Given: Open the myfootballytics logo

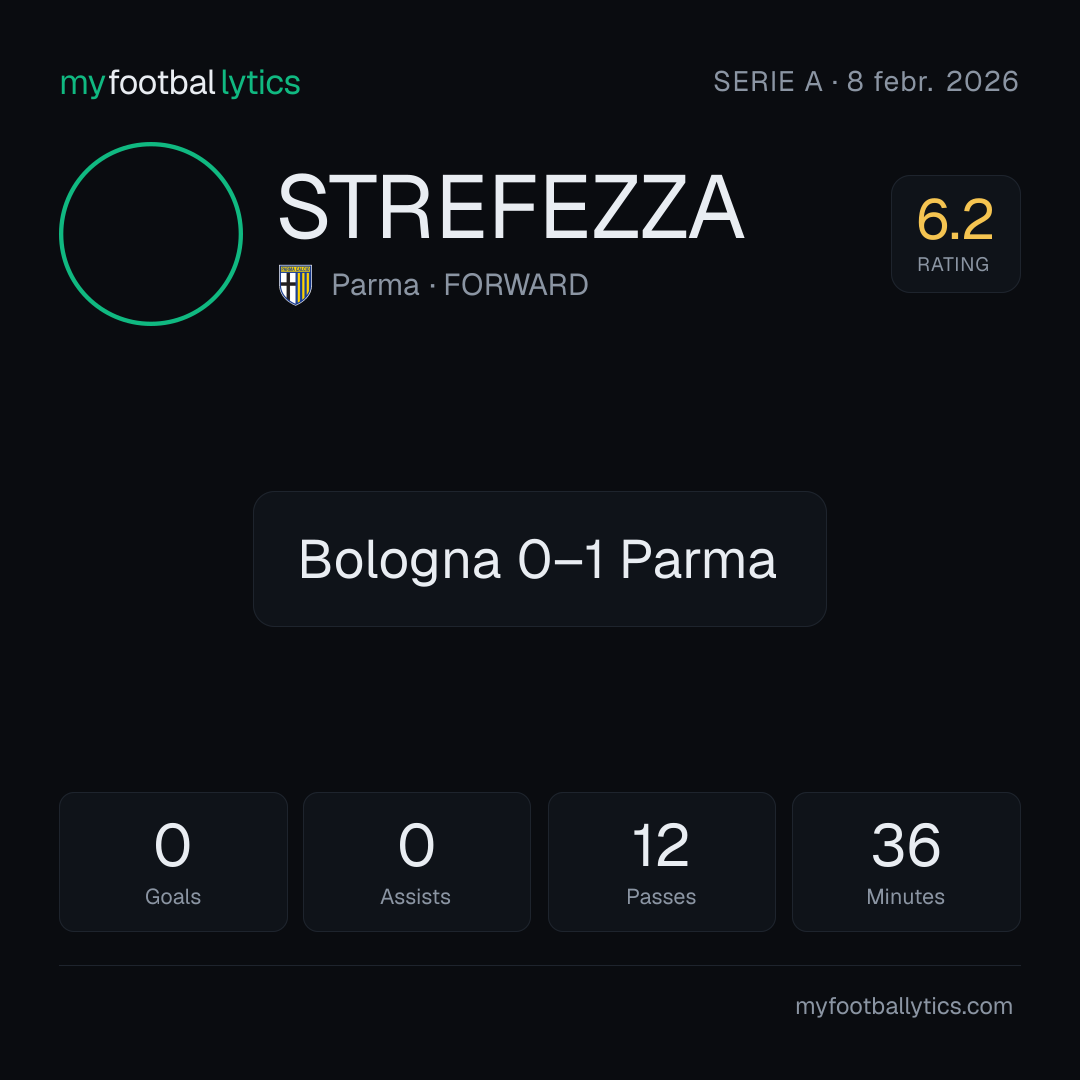Looking at the screenshot, I should [x=180, y=83].
